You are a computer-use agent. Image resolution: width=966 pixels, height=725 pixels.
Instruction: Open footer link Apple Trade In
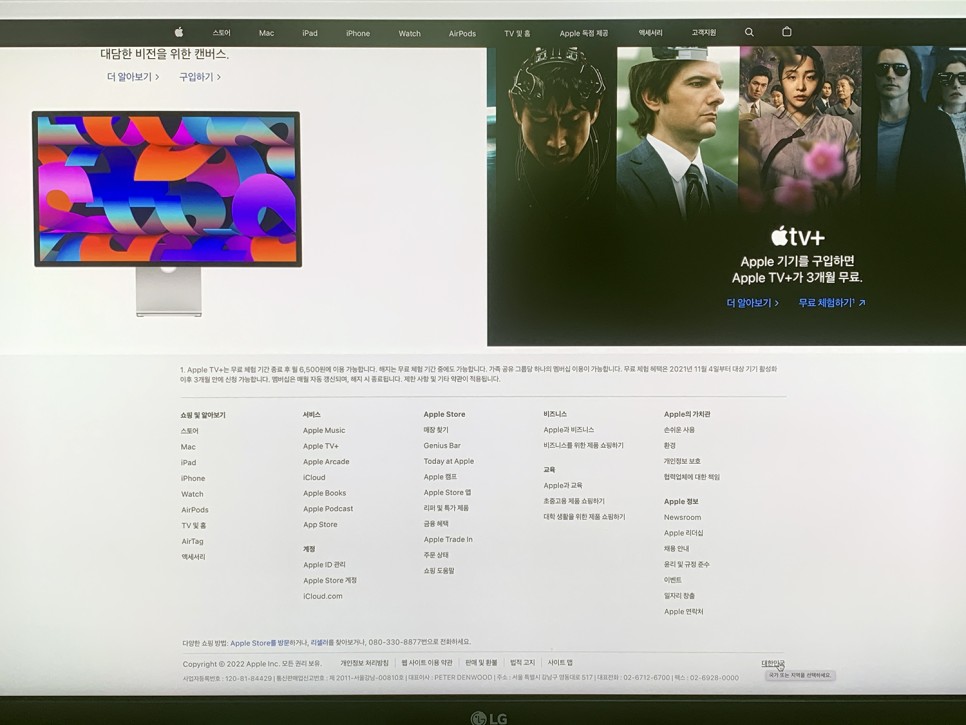pyautogui.click(x=448, y=540)
